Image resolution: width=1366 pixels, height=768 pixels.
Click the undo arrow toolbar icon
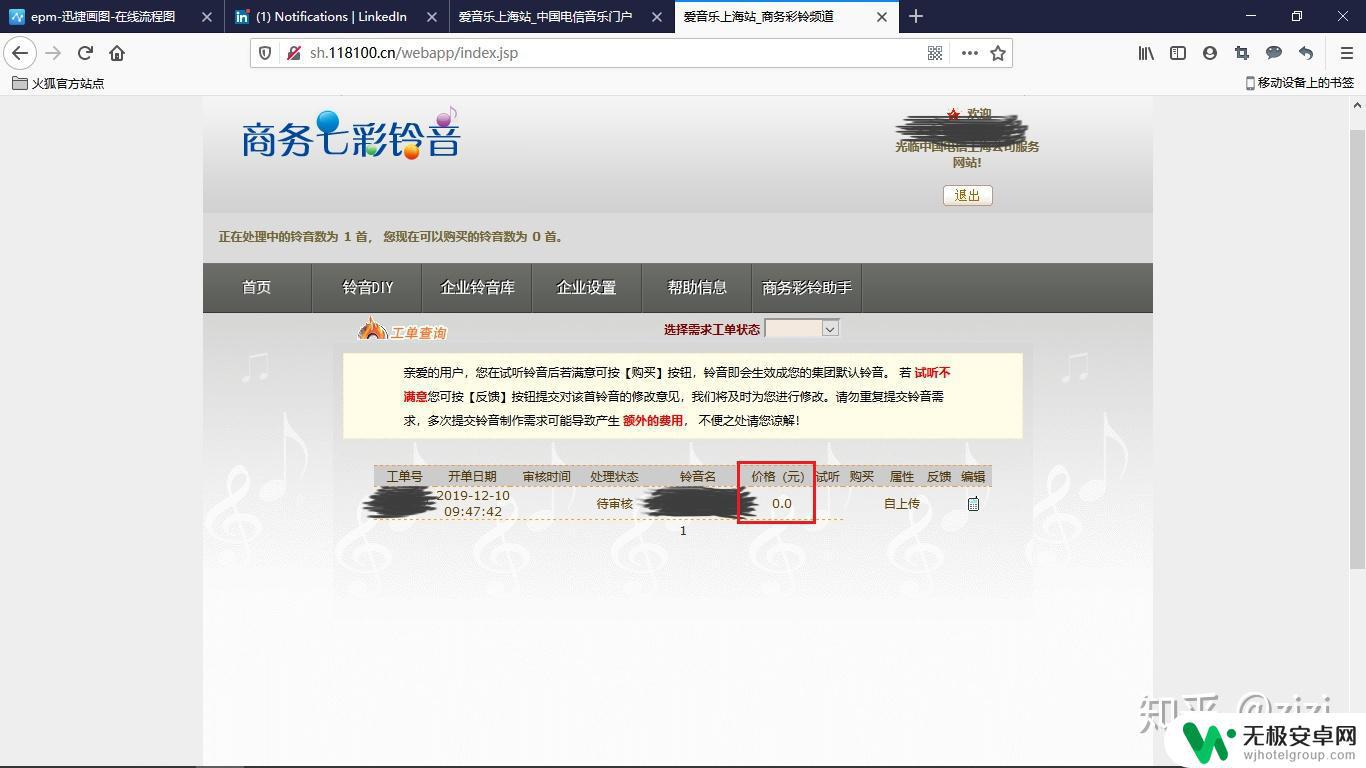1306,53
